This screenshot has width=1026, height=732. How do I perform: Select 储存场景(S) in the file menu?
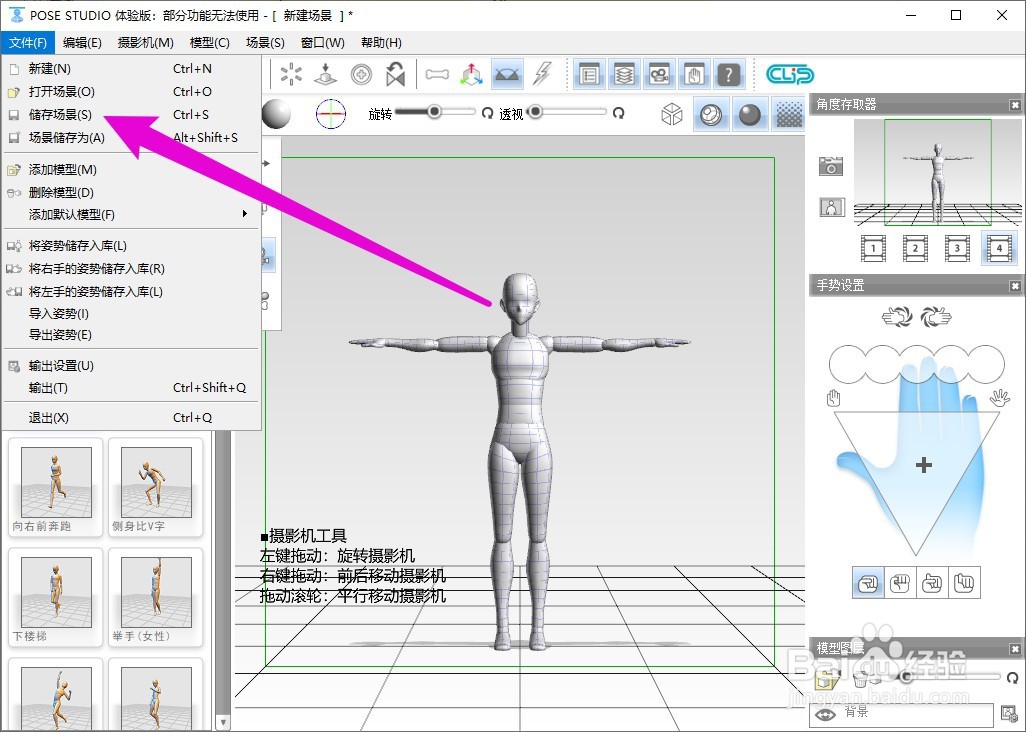(x=131, y=114)
